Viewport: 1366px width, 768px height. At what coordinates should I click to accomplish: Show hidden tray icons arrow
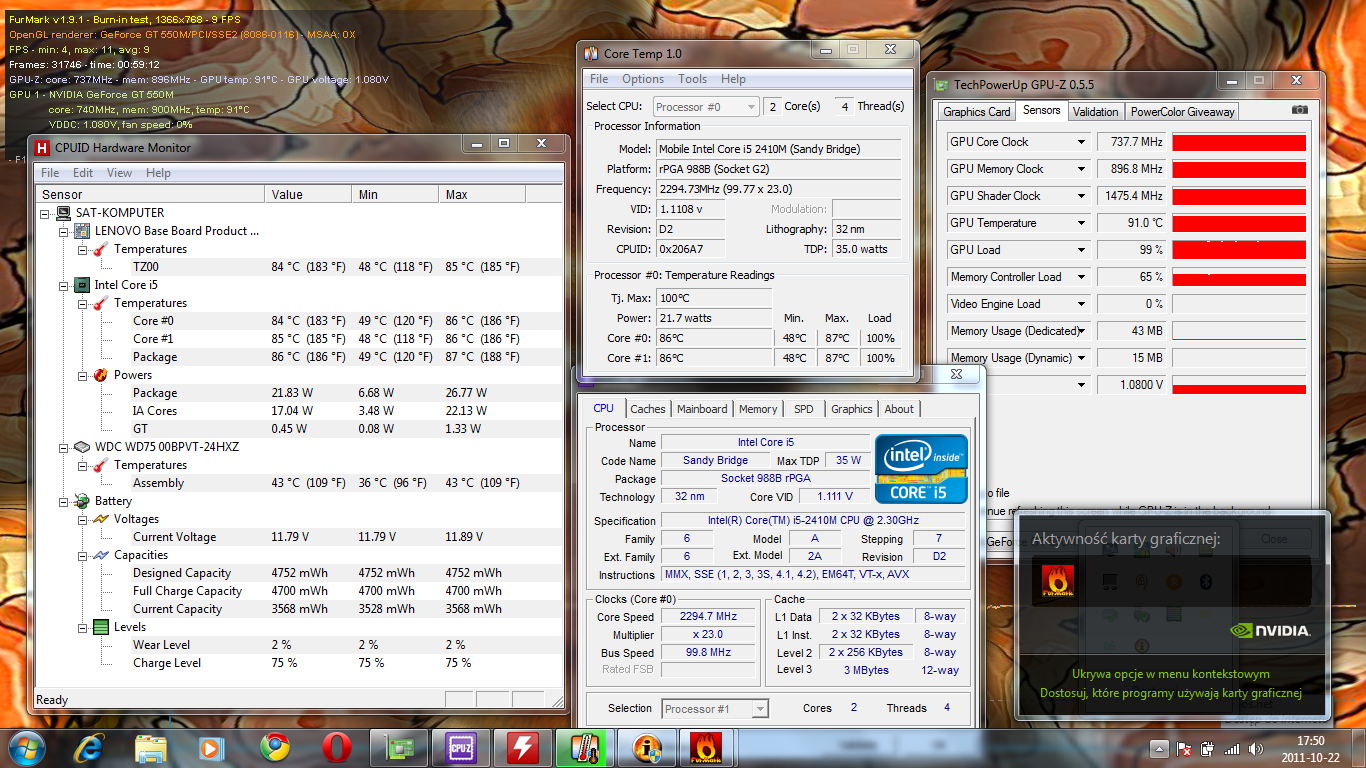1159,748
